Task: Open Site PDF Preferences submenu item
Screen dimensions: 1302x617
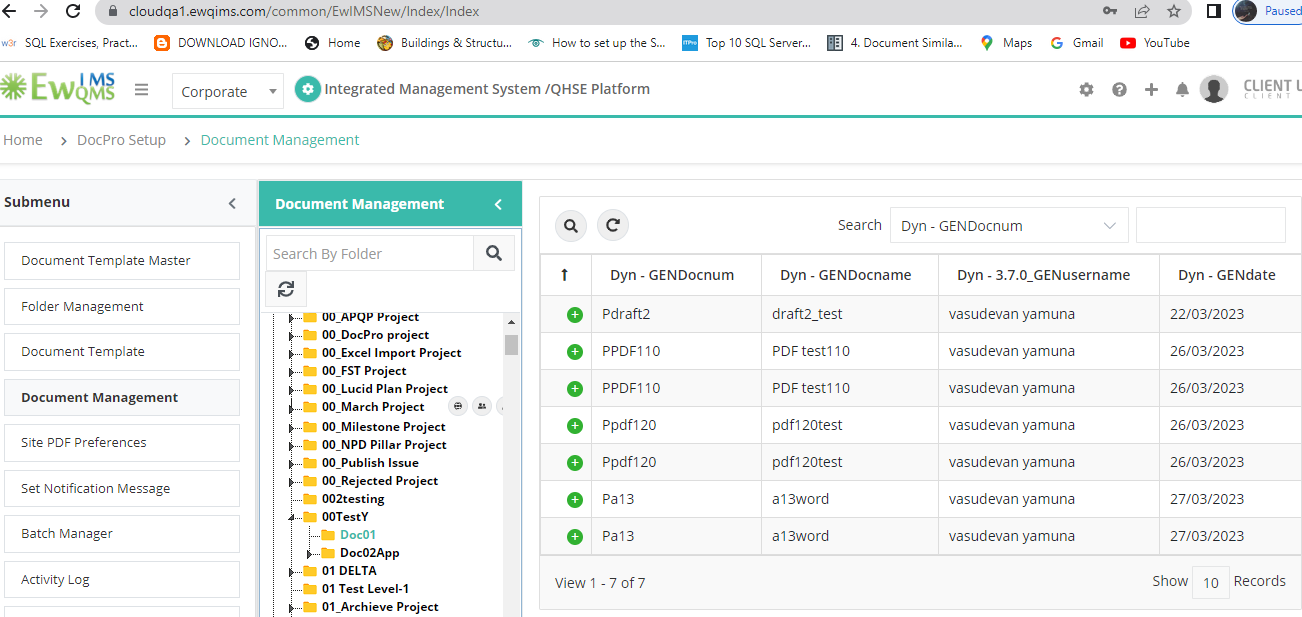Action: (x=122, y=443)
